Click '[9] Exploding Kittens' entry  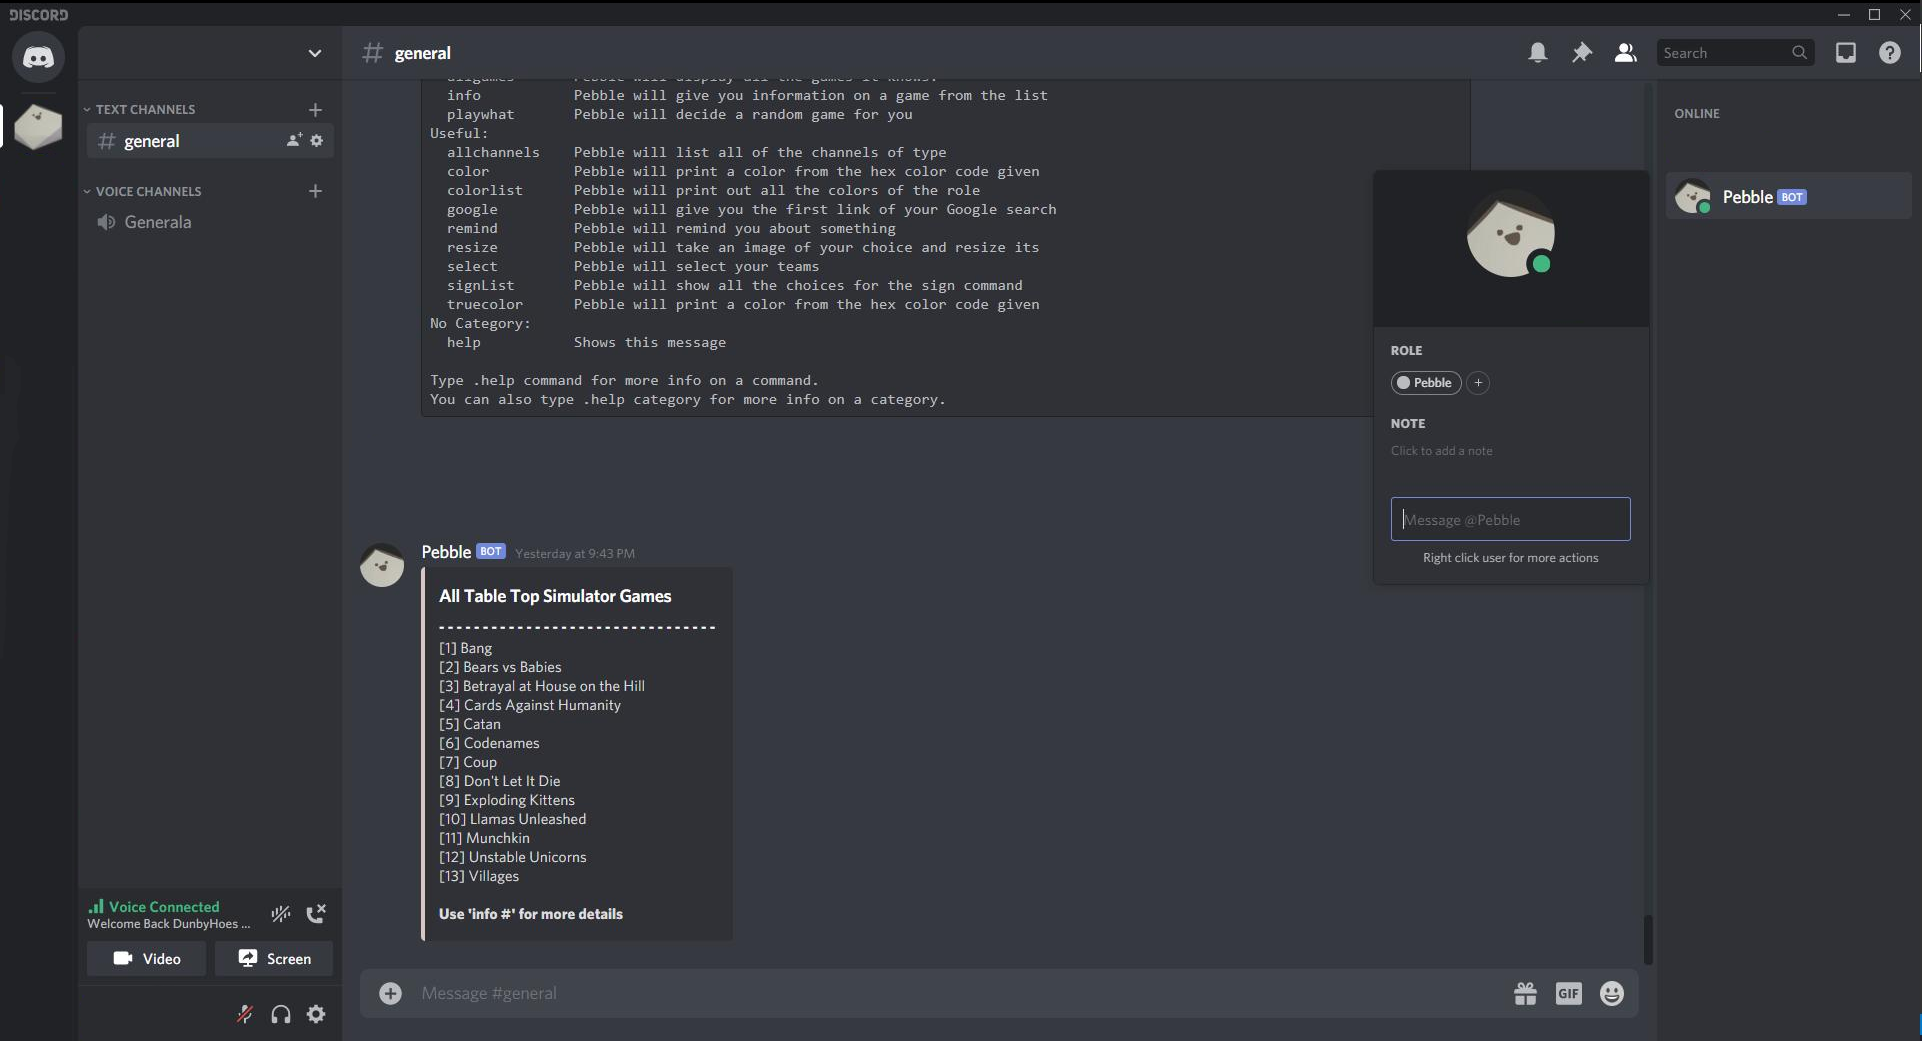click(507, 800)
